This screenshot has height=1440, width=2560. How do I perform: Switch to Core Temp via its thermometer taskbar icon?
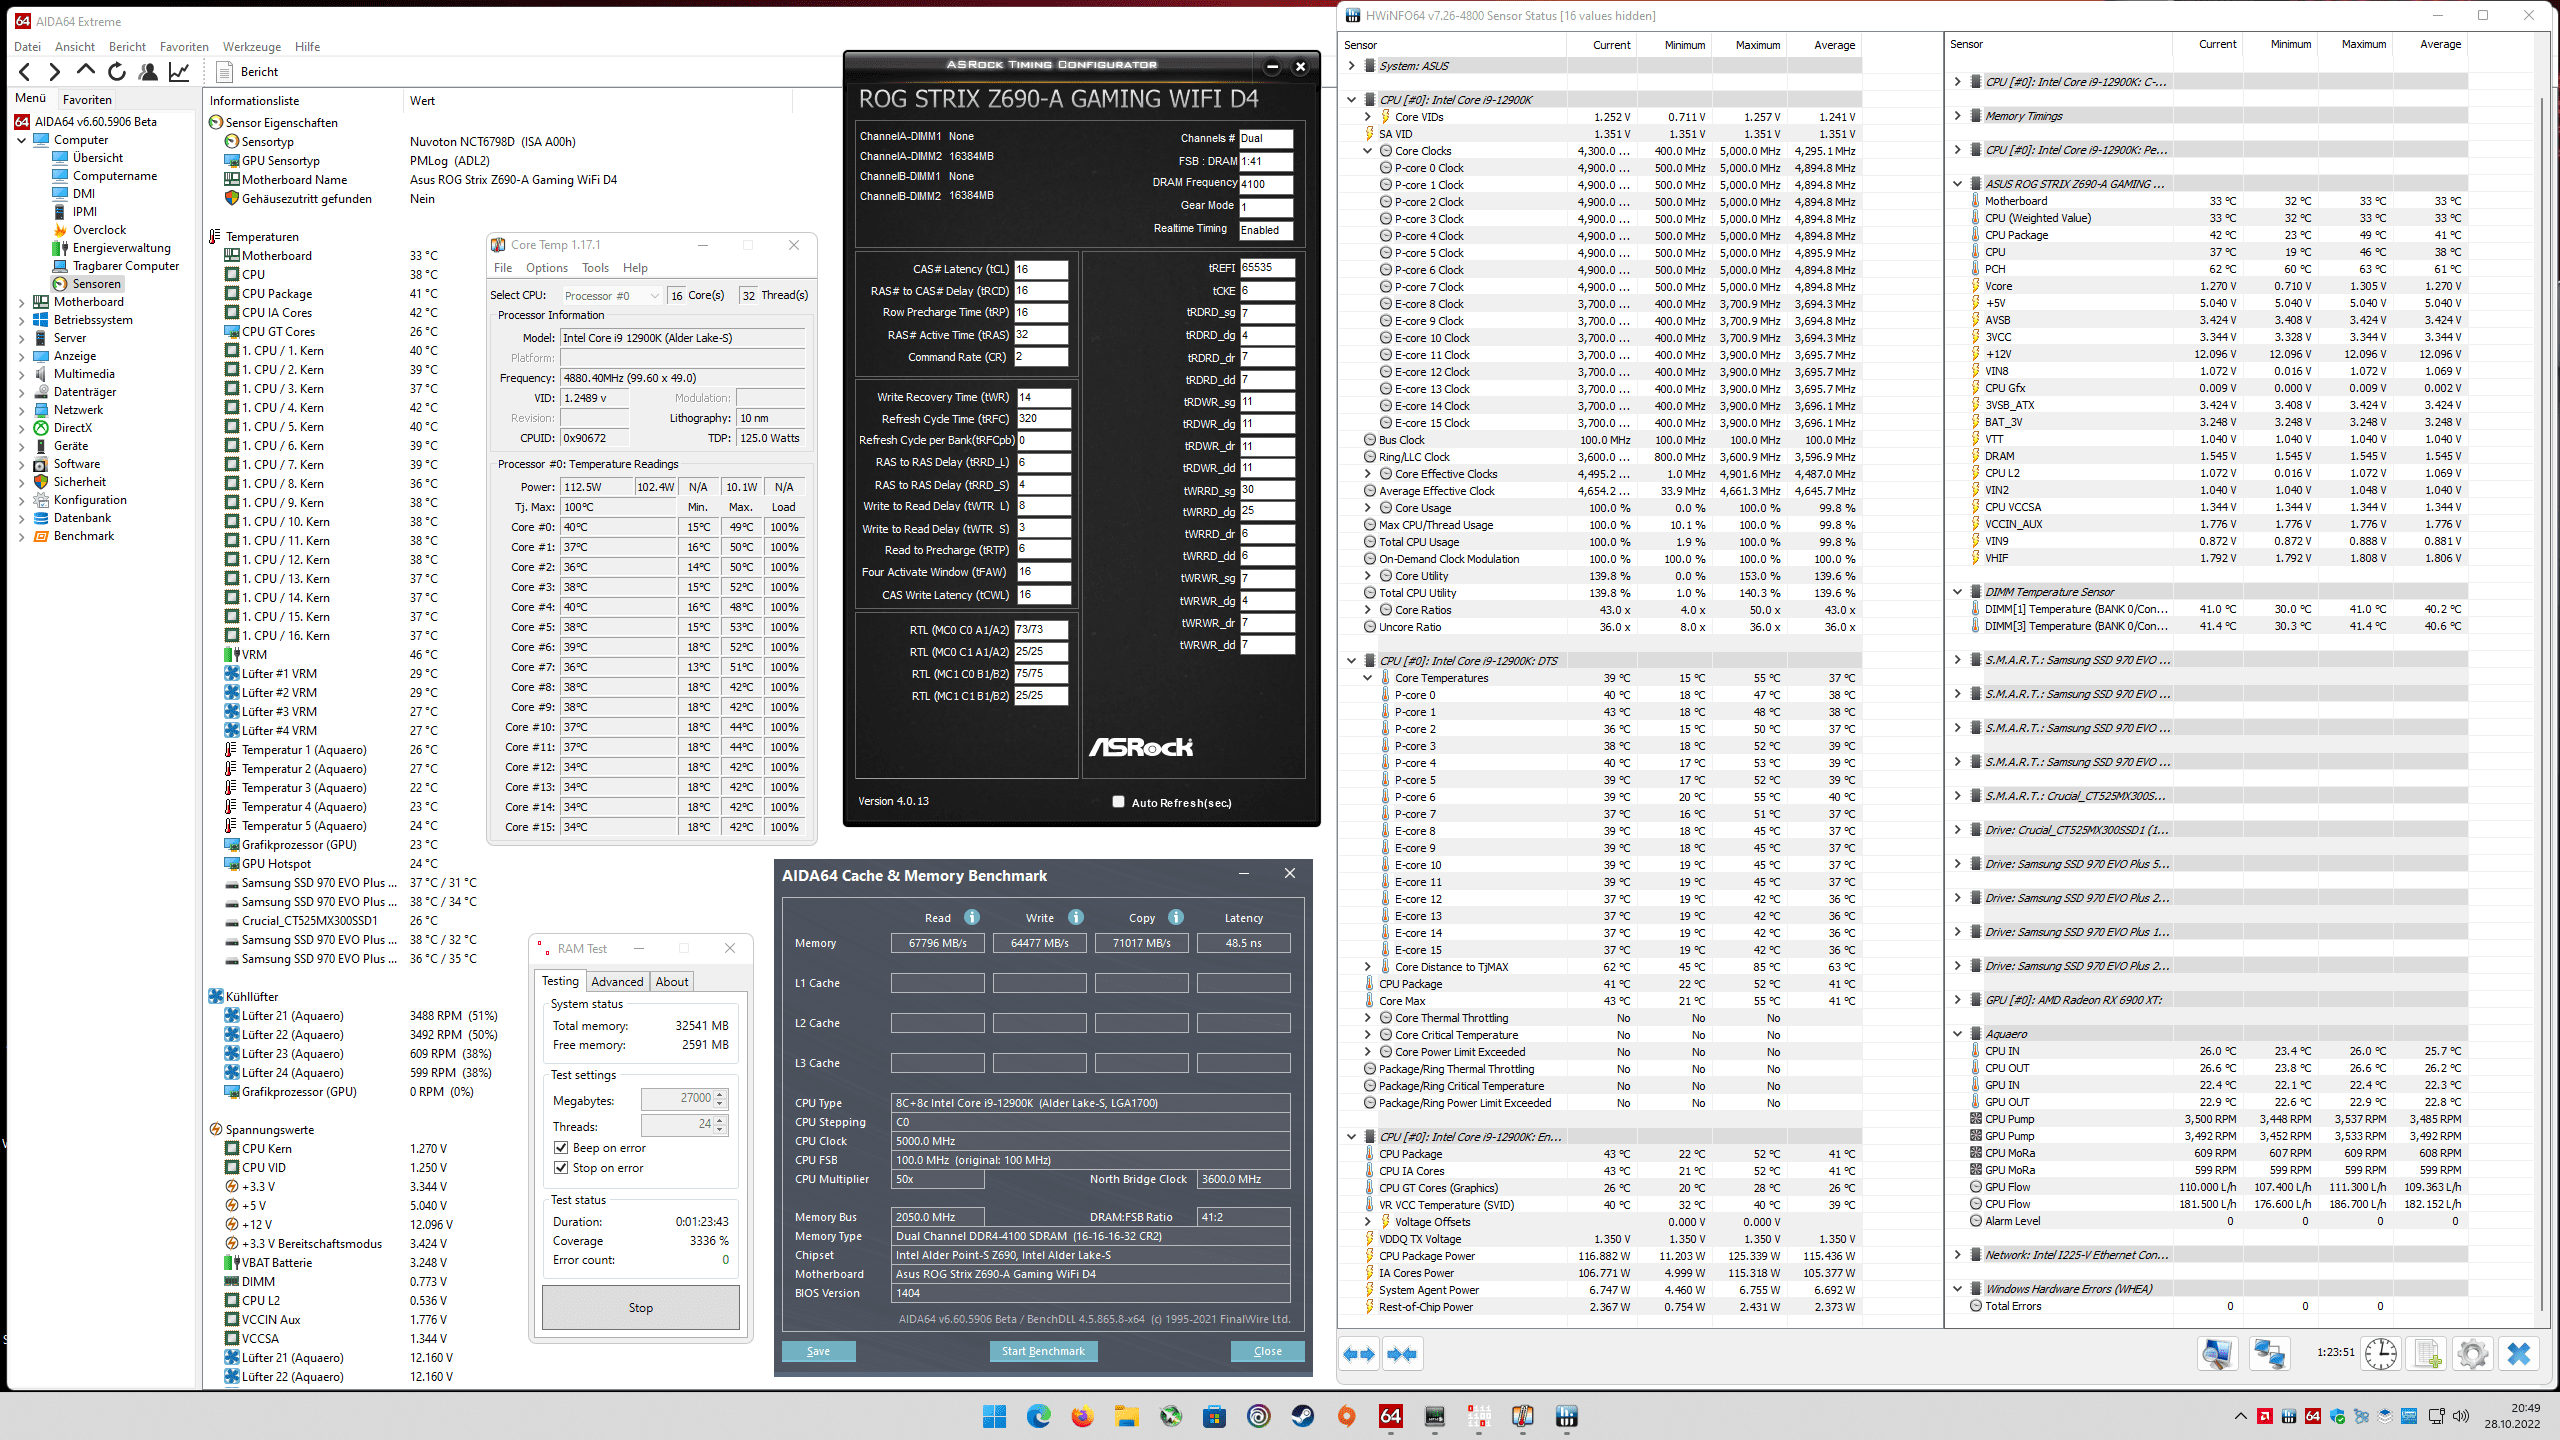coord(1523,1416)
